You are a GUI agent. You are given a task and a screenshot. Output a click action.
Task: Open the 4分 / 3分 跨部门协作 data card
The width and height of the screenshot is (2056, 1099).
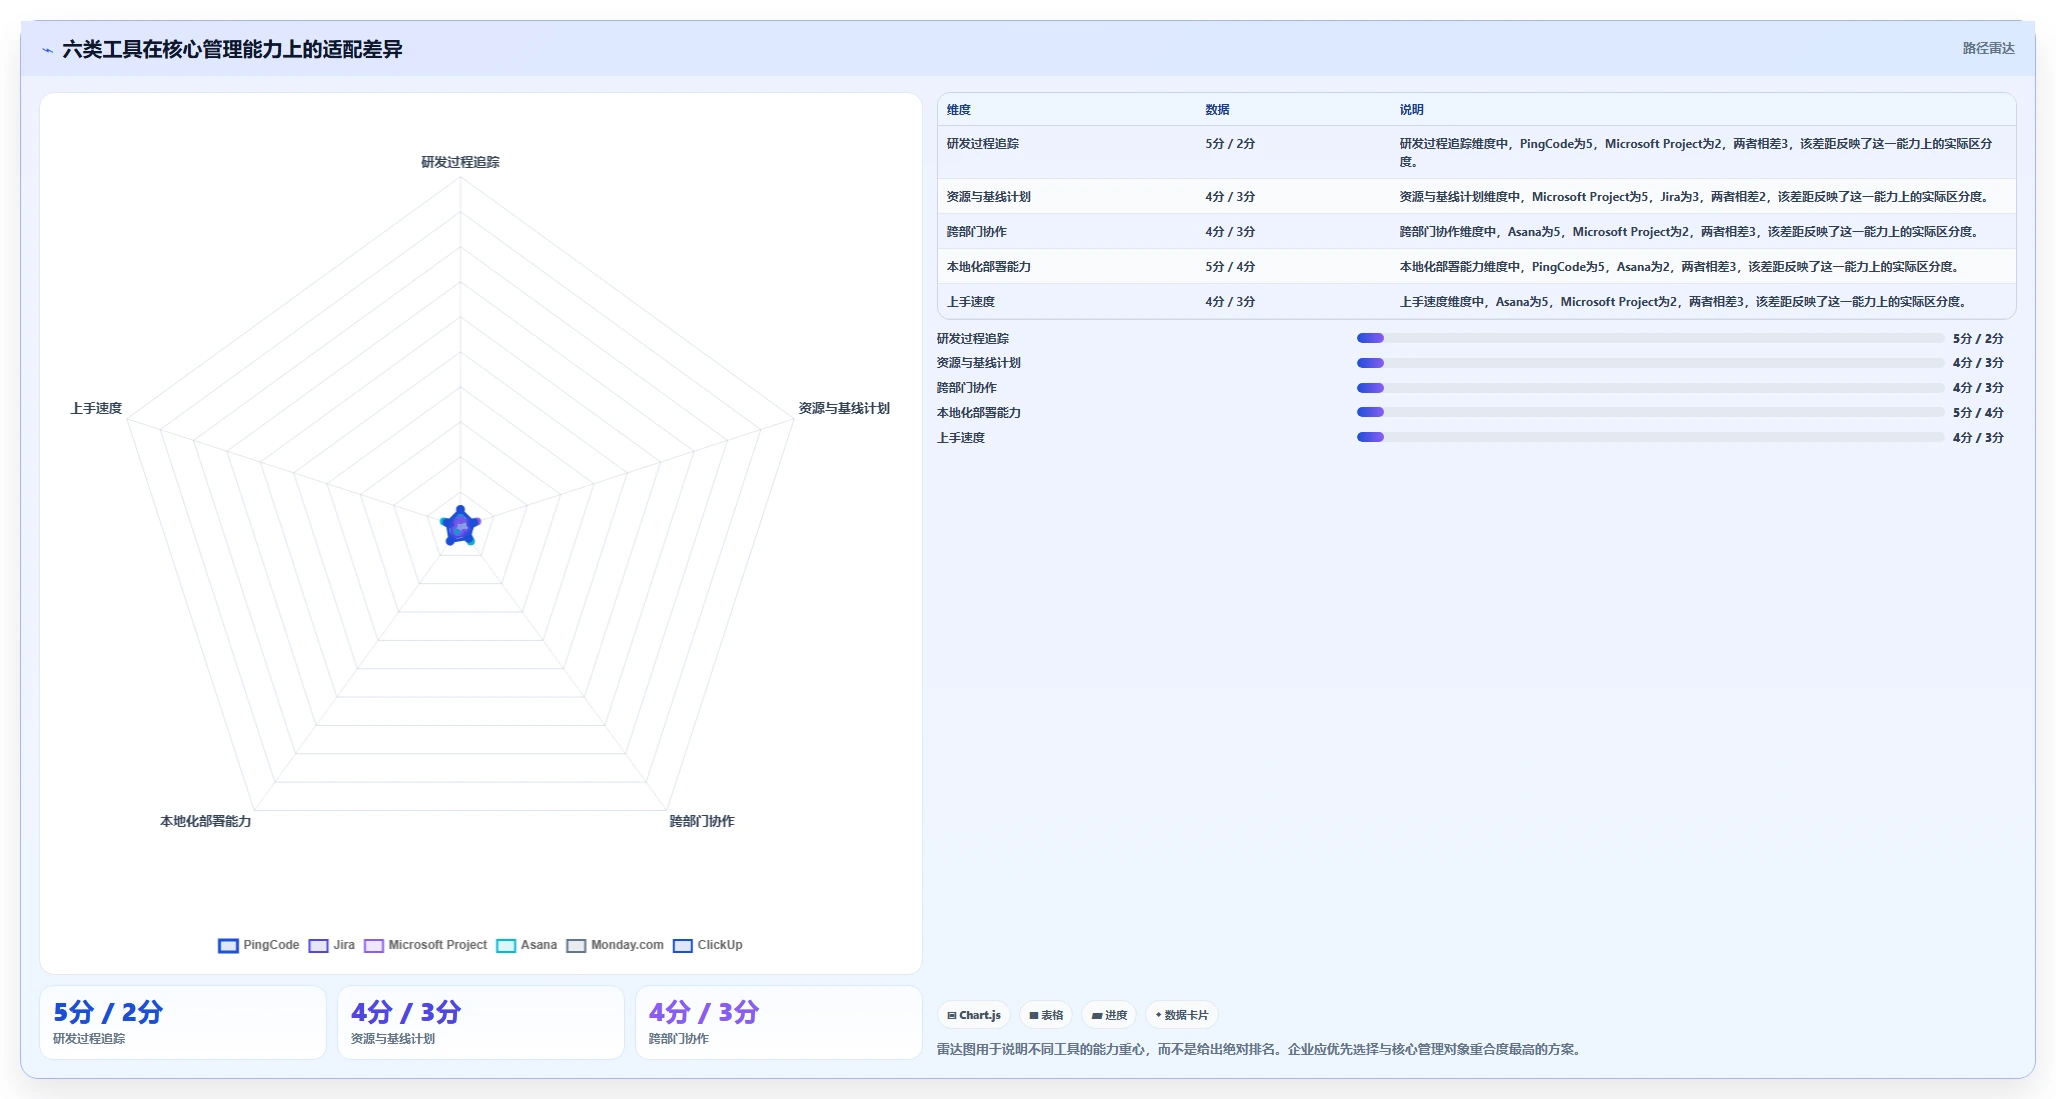[x=779, y=1022]
